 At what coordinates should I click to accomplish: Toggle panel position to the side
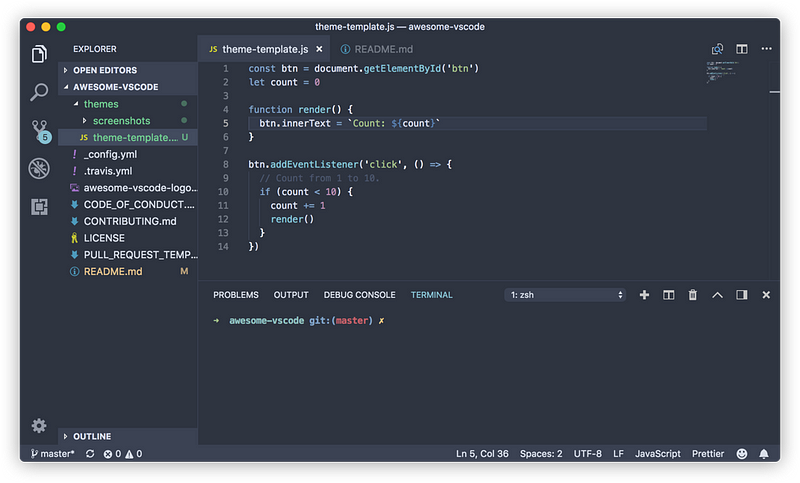741,295
